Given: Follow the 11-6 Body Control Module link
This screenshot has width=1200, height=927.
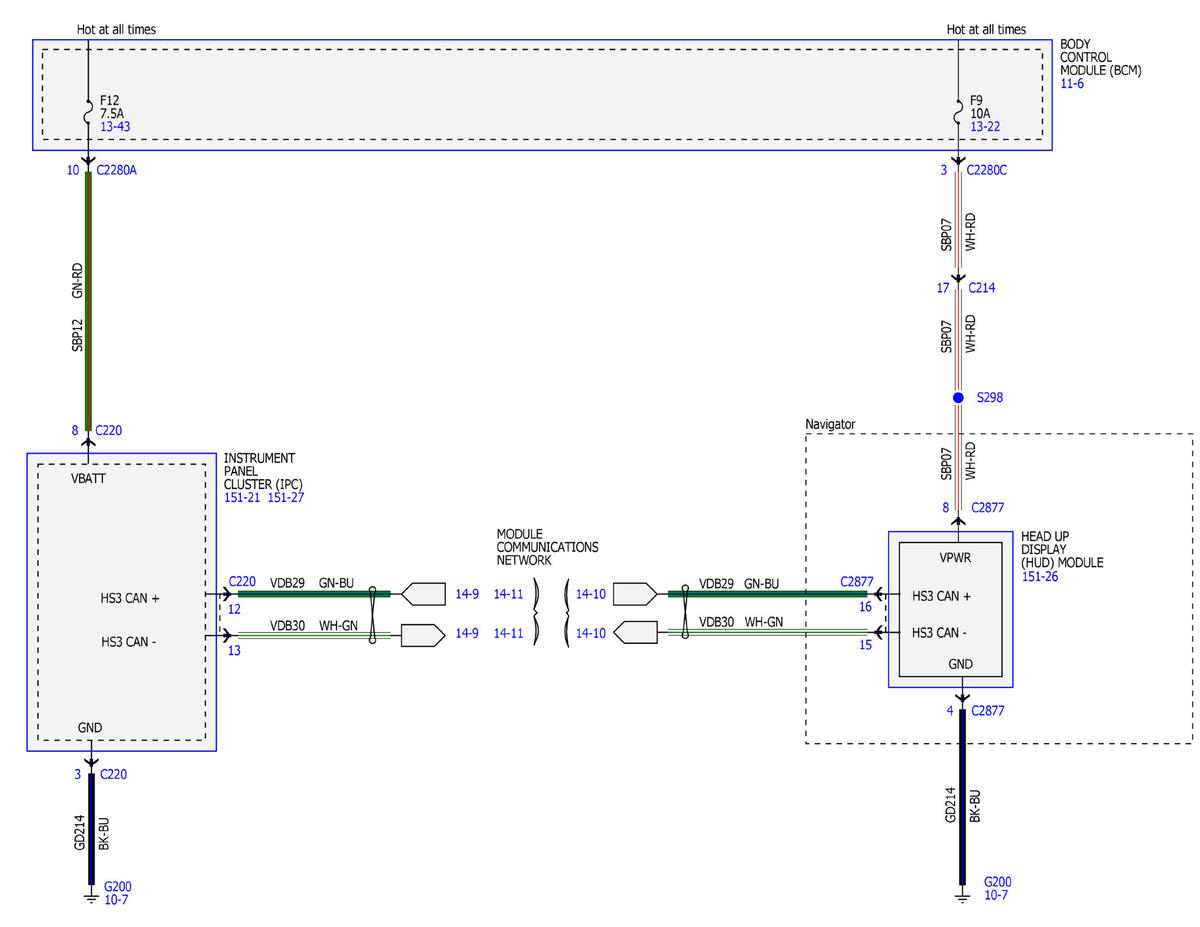Looking at the screenshot, I should coord(1072,83).
